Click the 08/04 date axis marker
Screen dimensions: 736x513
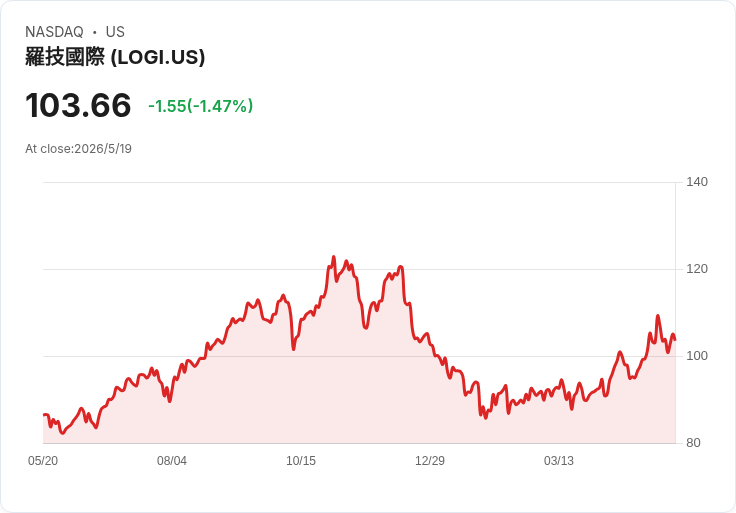tap(172, 460)
